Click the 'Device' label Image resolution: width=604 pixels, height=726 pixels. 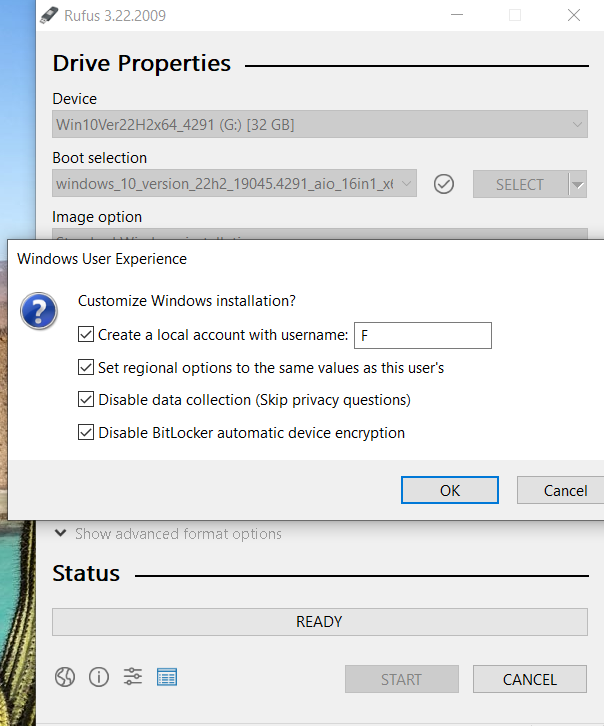coord(75,99)
